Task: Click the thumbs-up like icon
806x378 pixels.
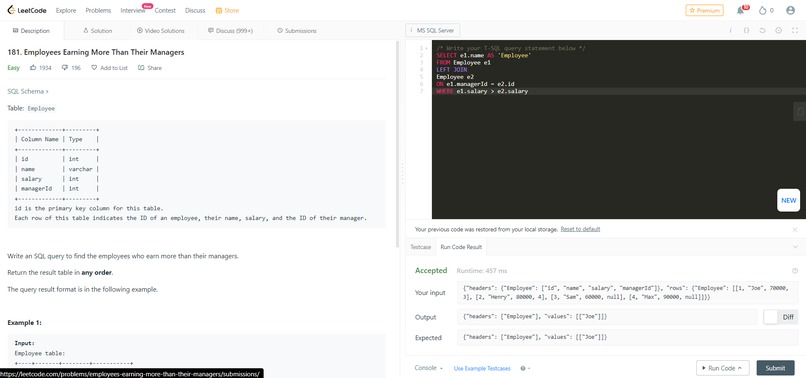Action: pyautogui.click(x=33, y=67)
